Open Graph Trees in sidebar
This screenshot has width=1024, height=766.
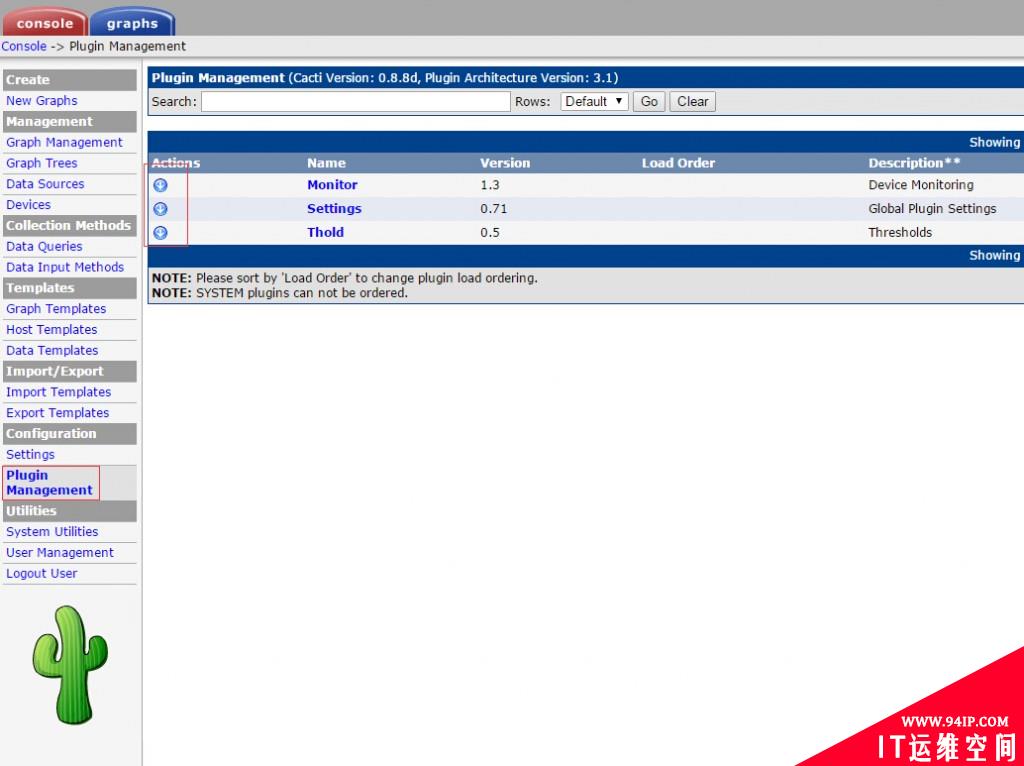pos(42,163)
